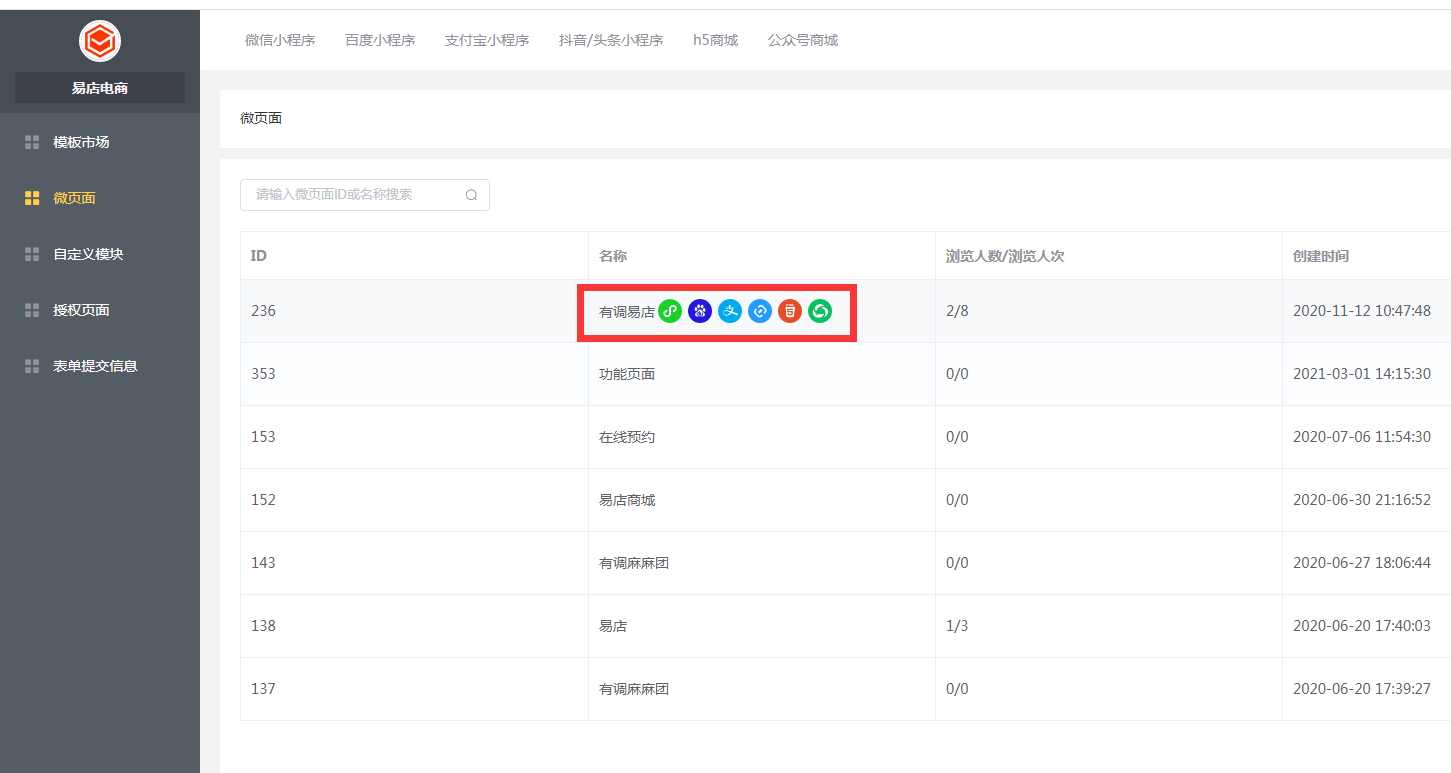Click the 有调易店 page name
This screenshot has width=1451, height=773.
(x=626, y=312)
